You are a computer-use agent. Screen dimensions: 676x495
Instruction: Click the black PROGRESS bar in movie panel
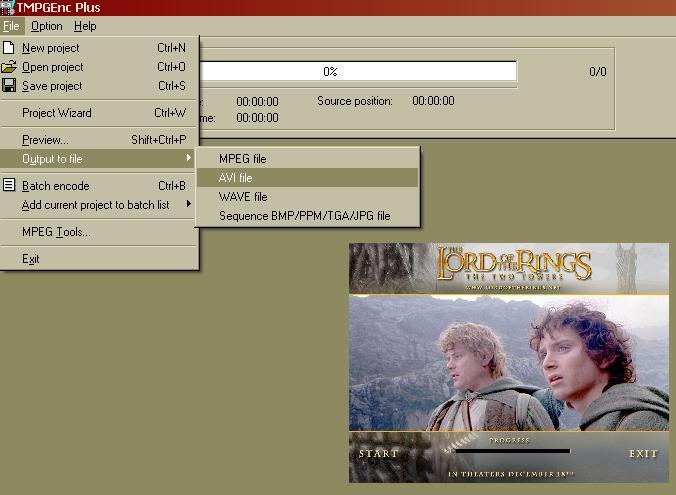[513, 451]
